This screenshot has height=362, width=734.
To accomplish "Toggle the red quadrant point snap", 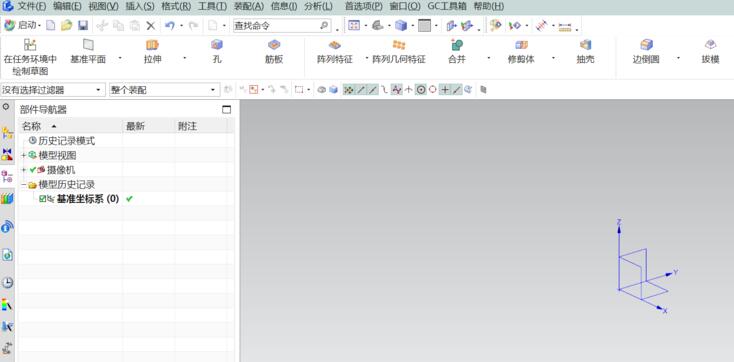I will tap(433, 89).
